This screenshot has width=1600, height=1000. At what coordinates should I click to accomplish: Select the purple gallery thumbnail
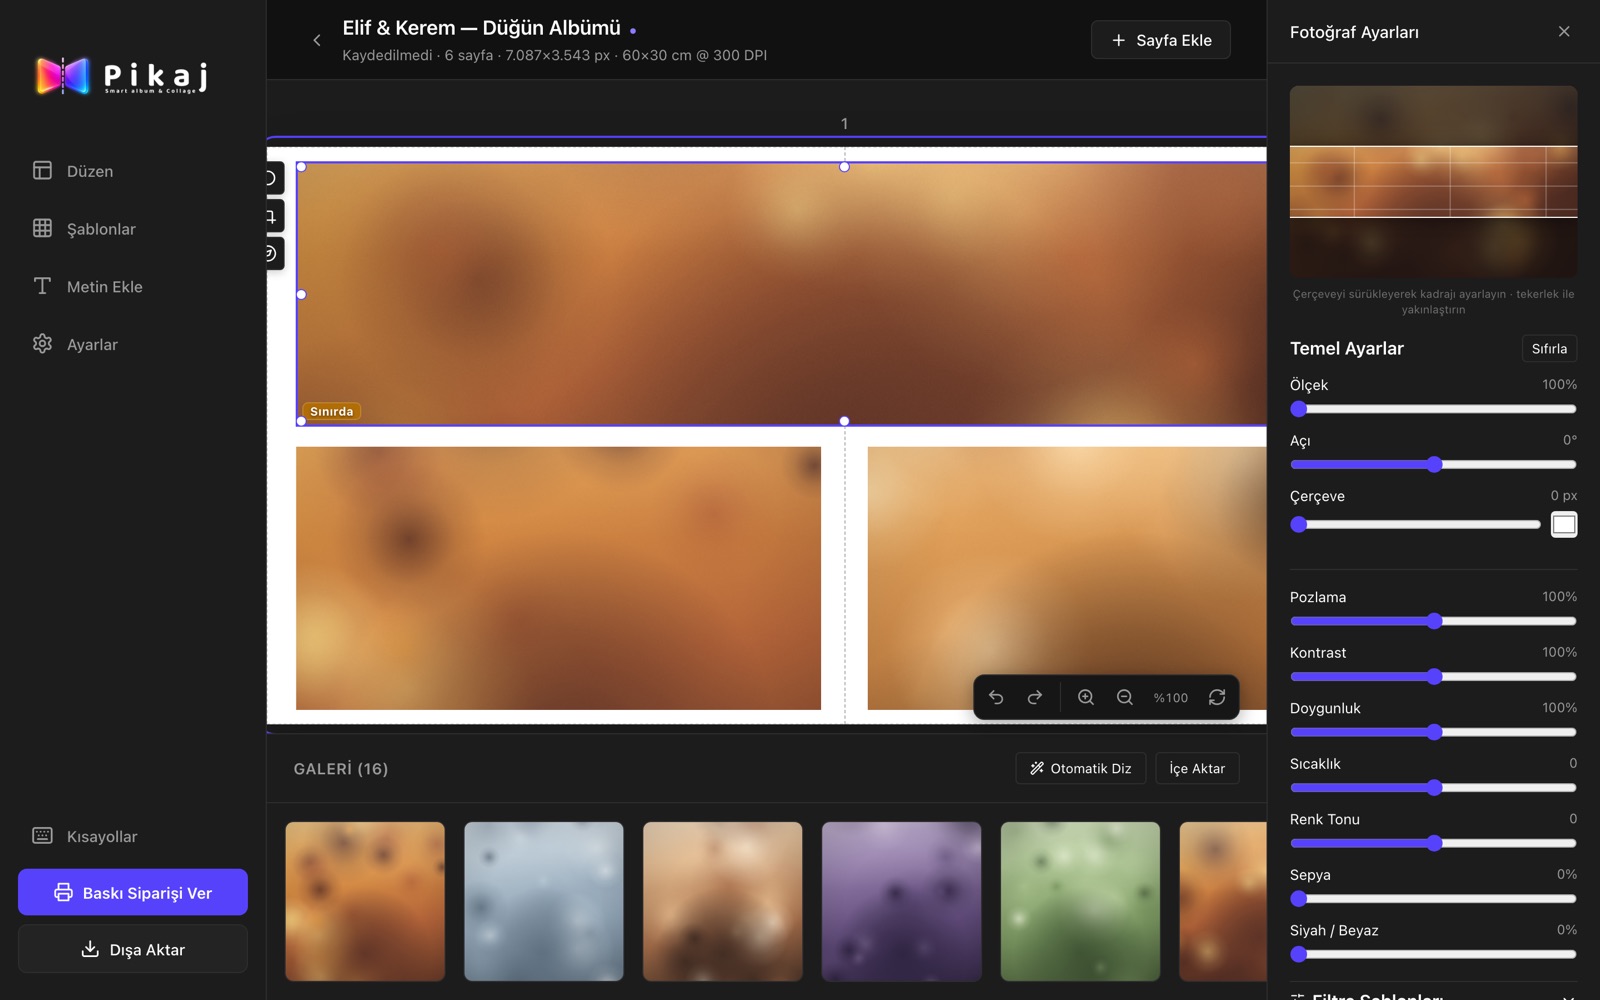pos(901,901)
